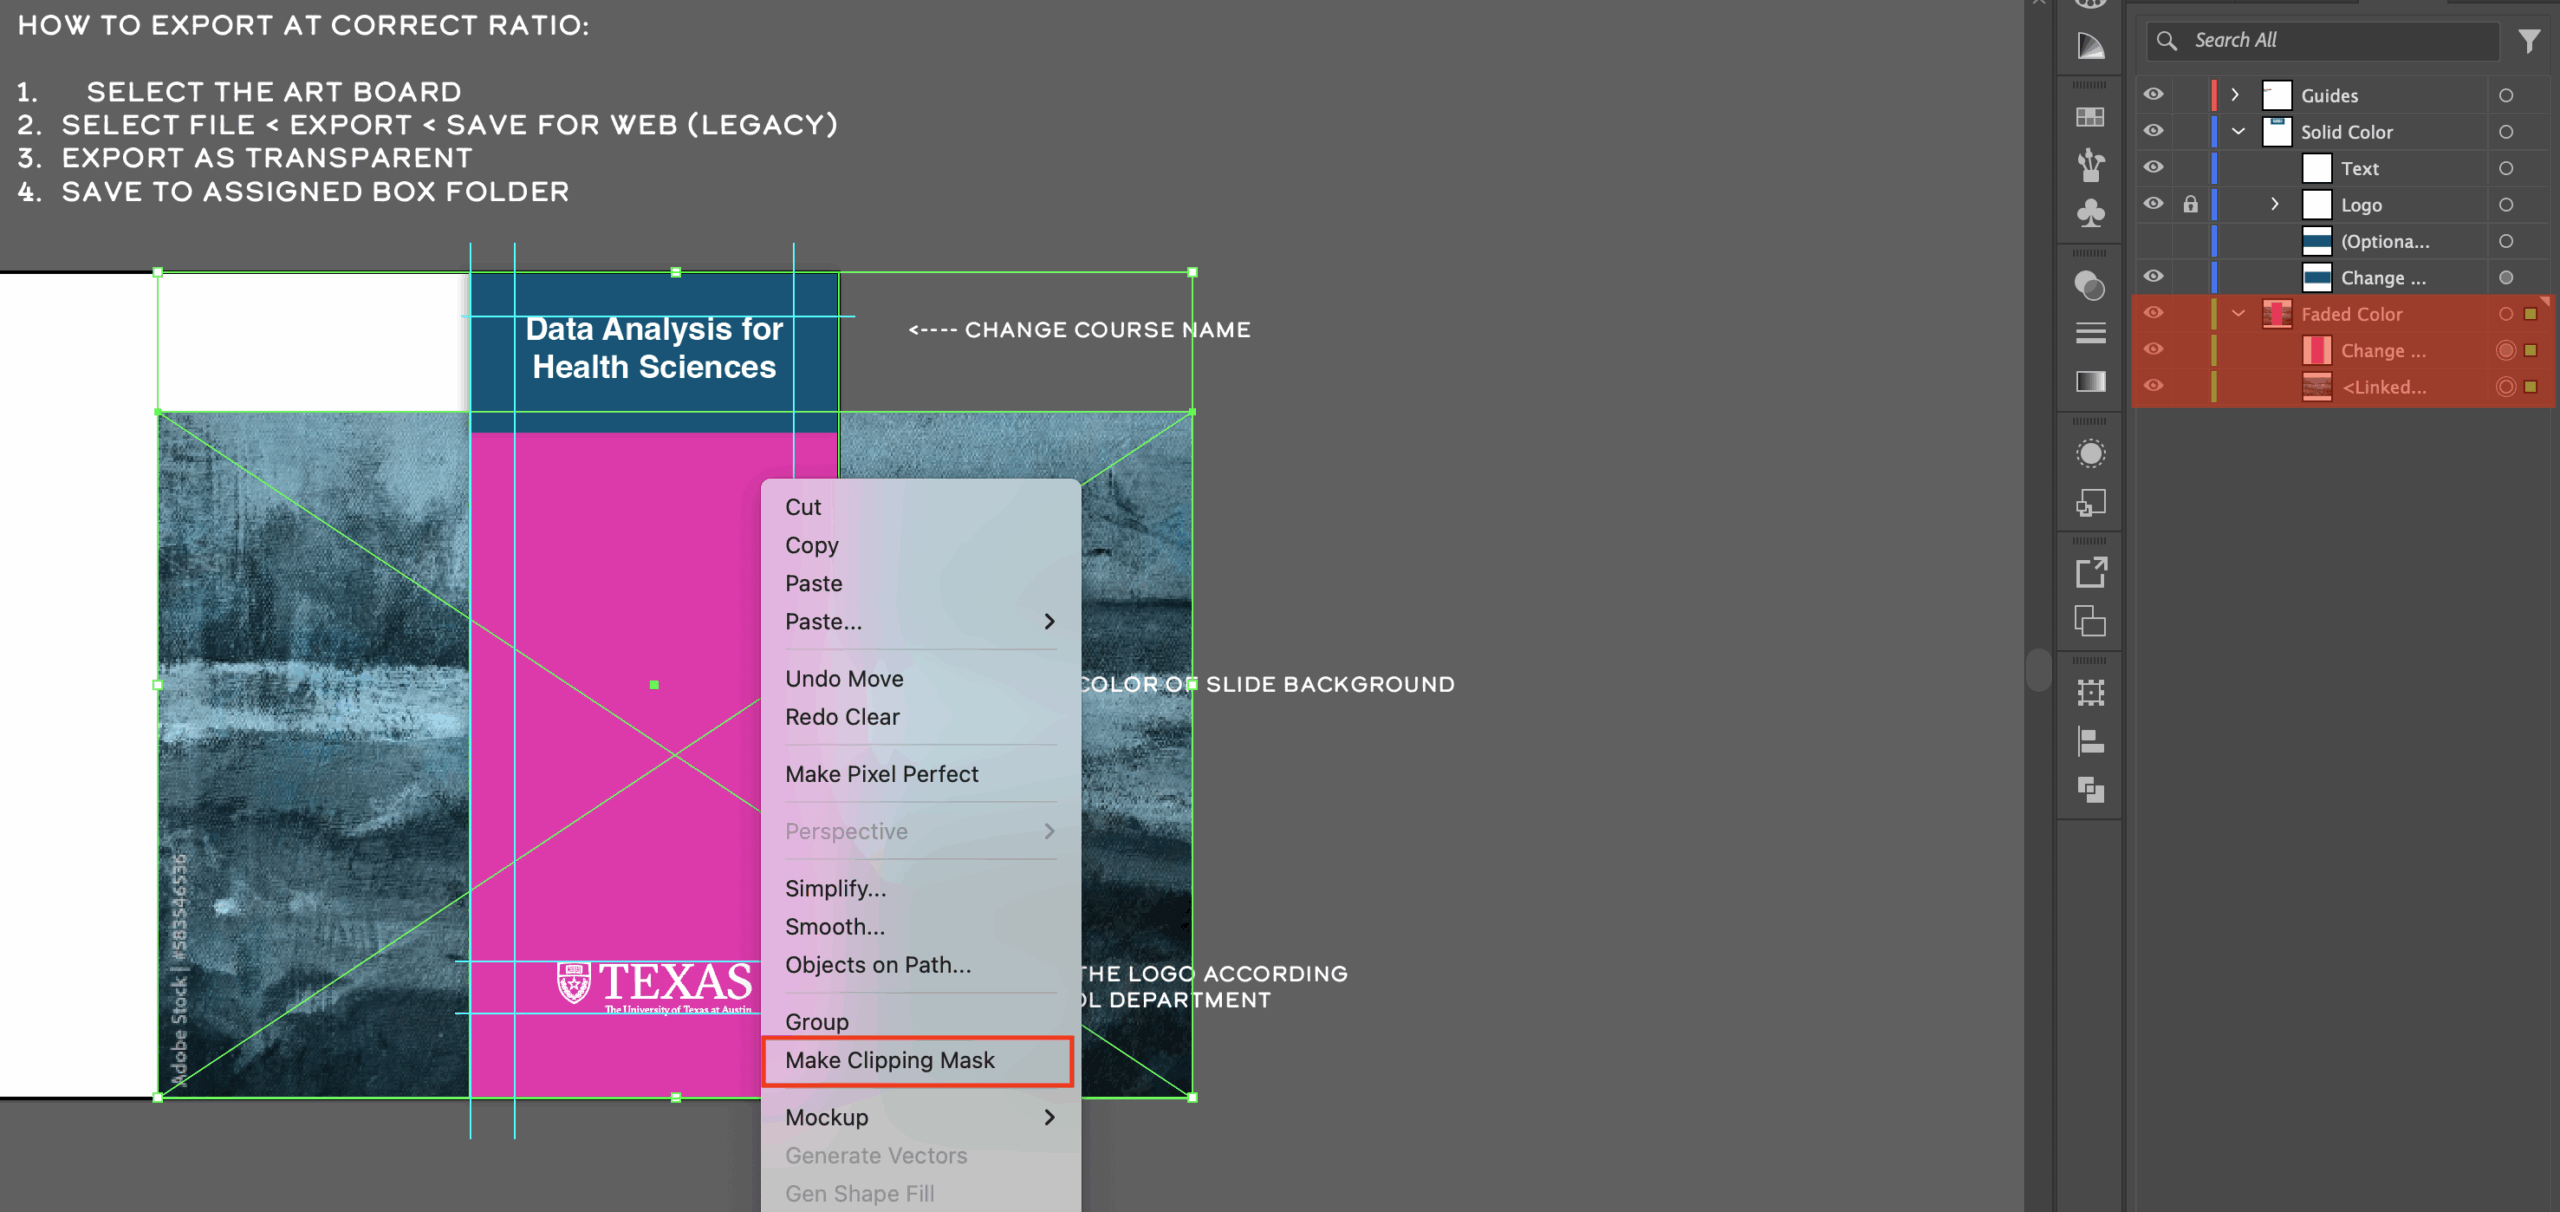Open the Swatches panel icon

pos(2090,117)
